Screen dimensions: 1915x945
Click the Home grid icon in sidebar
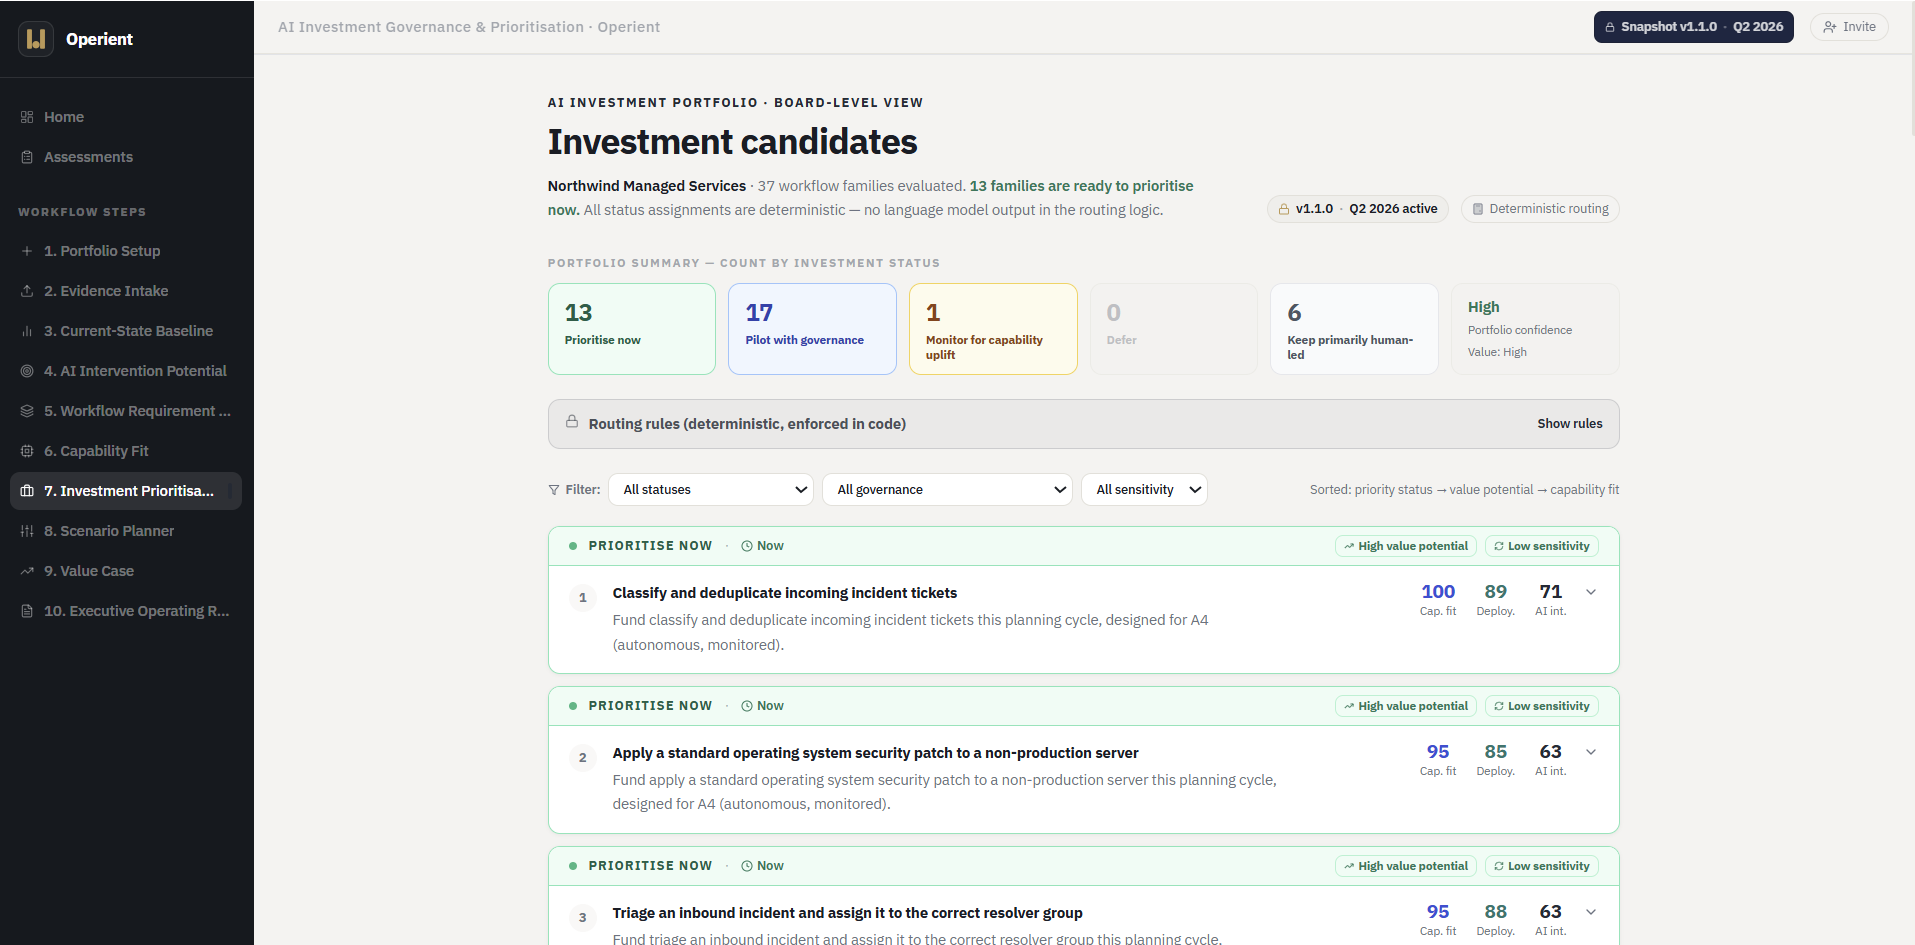pyautogui.click(x=27, y=117)
